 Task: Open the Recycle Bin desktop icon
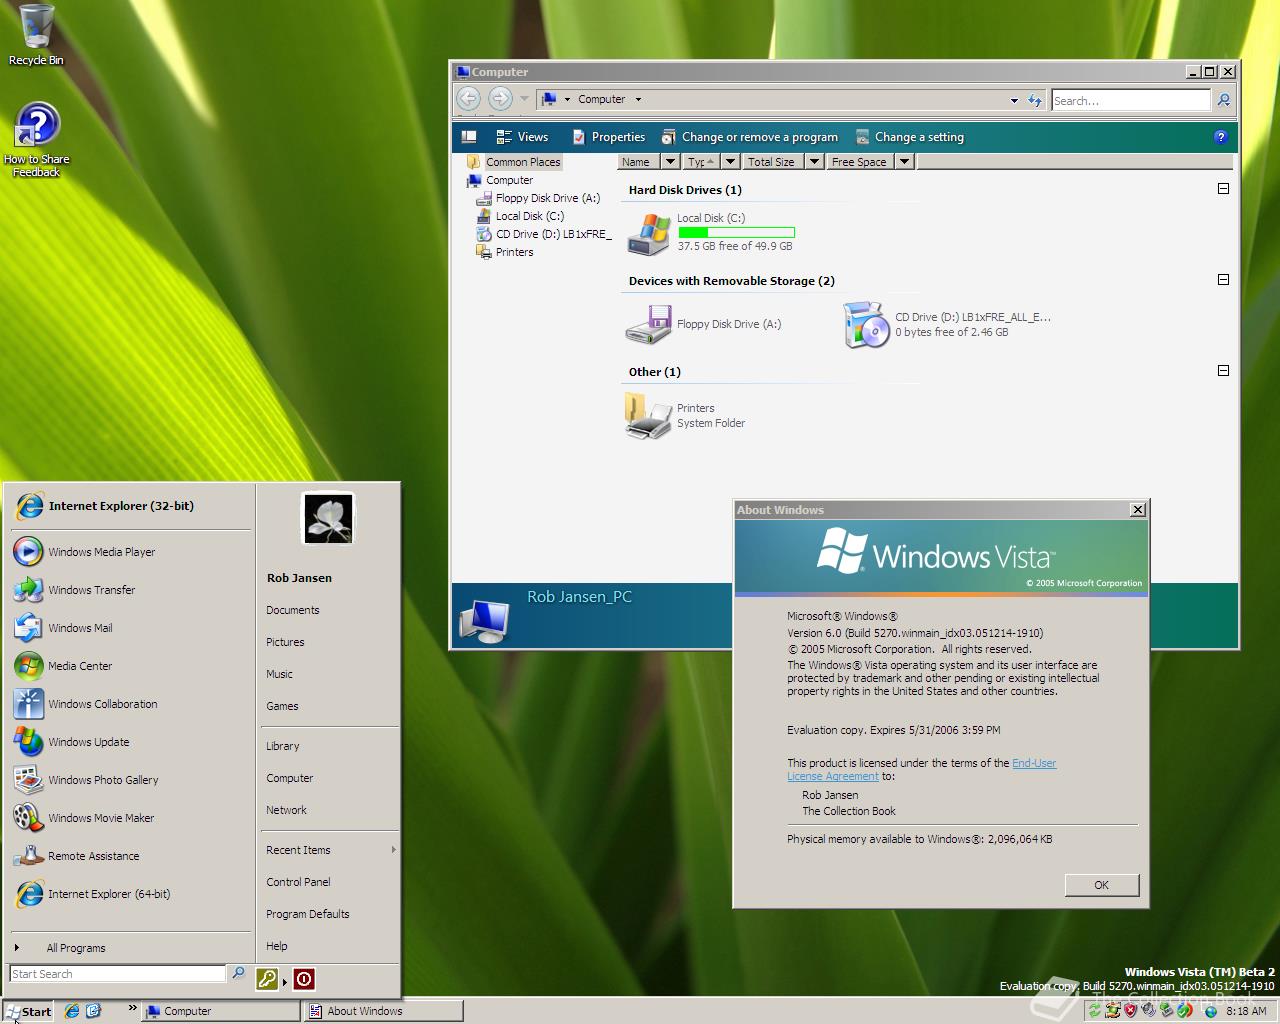tap(35, 34)
